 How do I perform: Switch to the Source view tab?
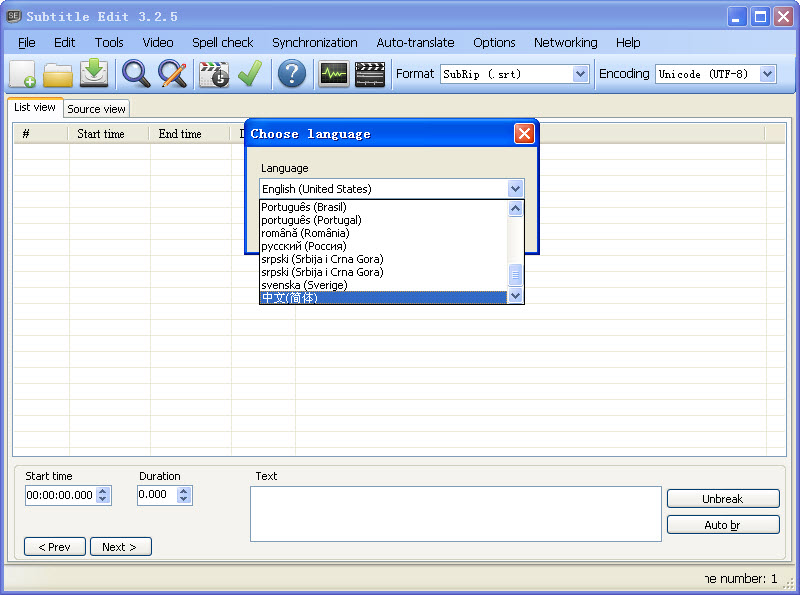tap(96, 109)
